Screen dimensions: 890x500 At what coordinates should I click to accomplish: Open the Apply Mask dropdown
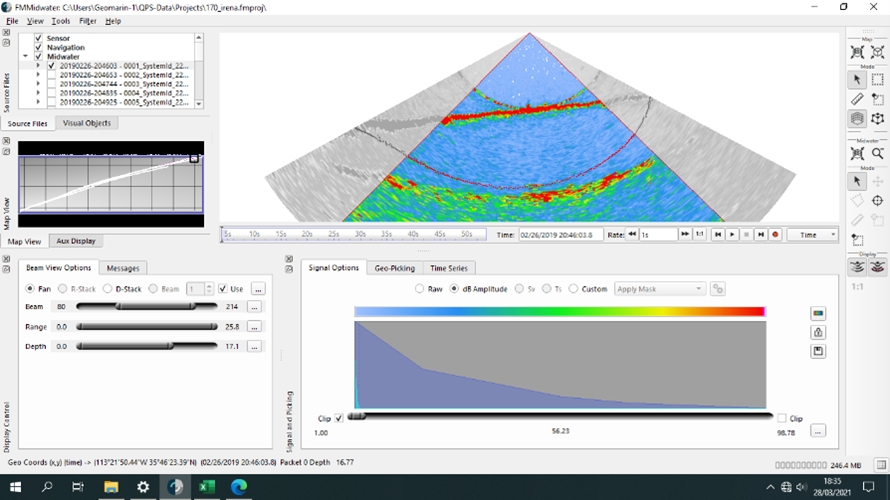[x=659, y=289]
